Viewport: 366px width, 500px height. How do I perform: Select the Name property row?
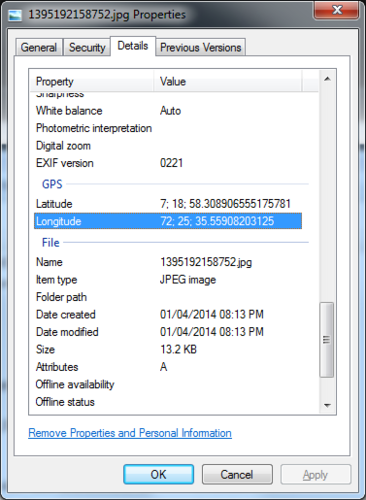tap(168, 262)
